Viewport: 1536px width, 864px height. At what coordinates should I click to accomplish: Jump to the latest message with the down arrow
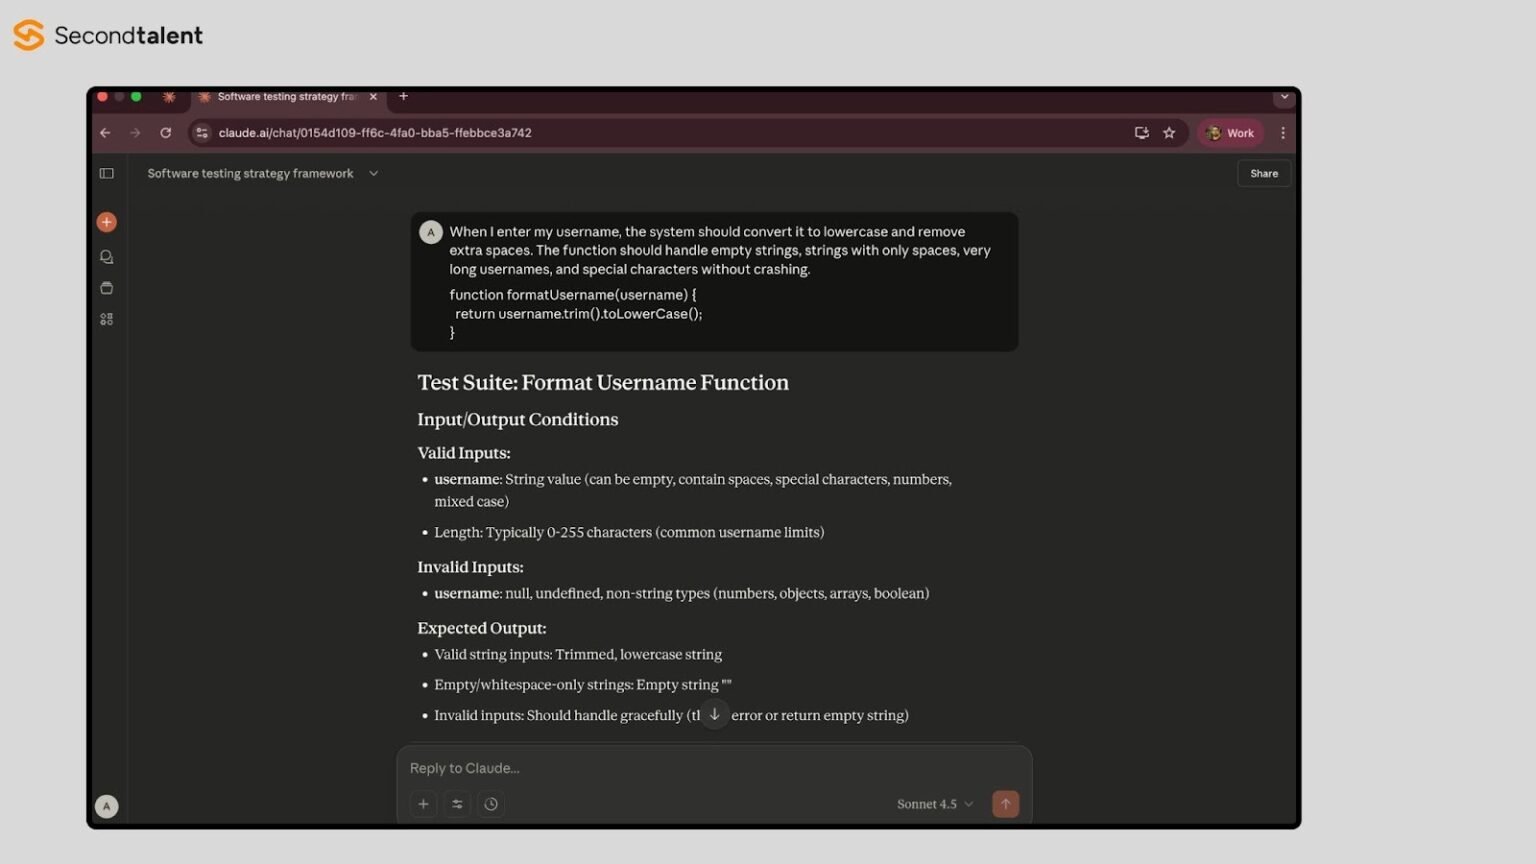pos(715,714)
